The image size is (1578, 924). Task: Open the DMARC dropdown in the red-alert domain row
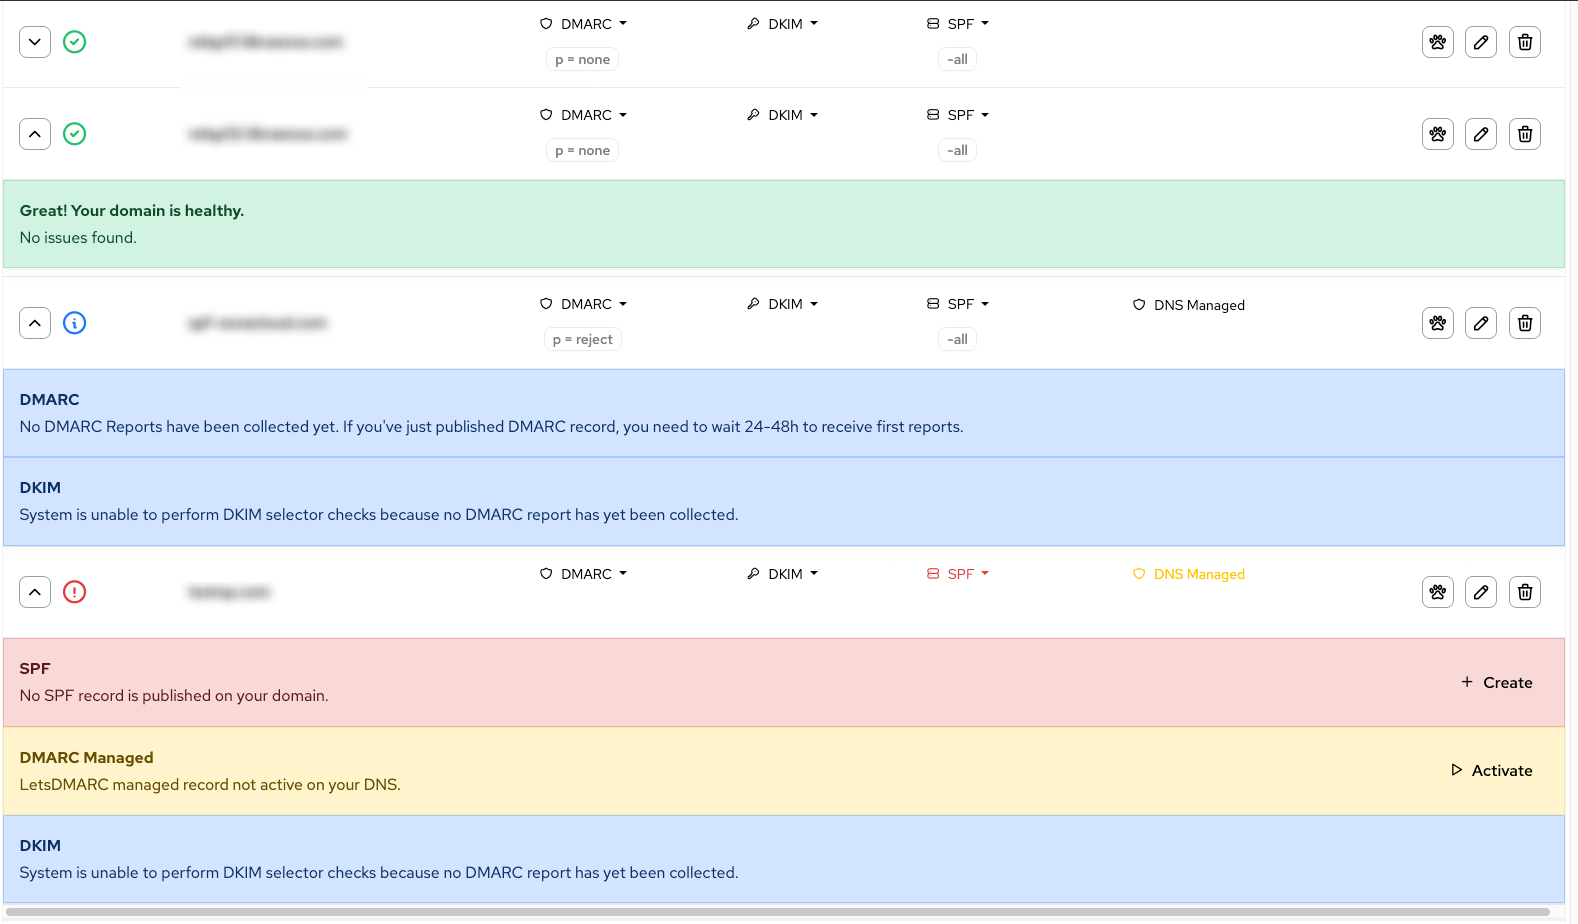click(x=584, y=574)
